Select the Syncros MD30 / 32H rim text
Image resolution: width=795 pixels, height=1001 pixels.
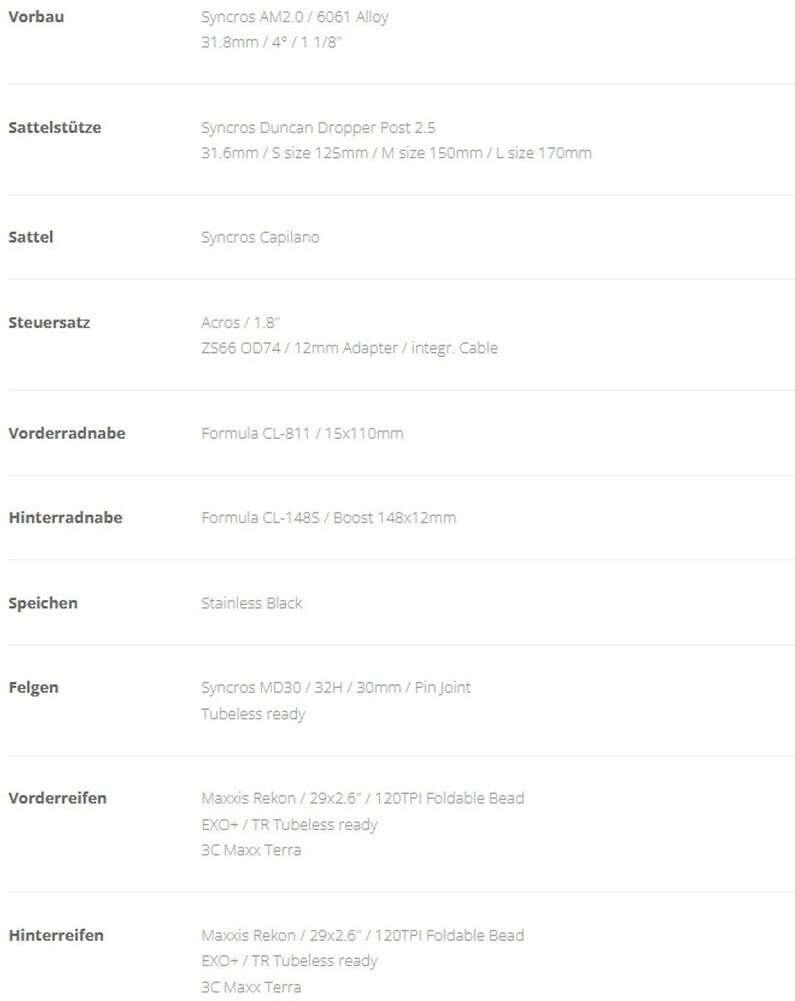335,688
